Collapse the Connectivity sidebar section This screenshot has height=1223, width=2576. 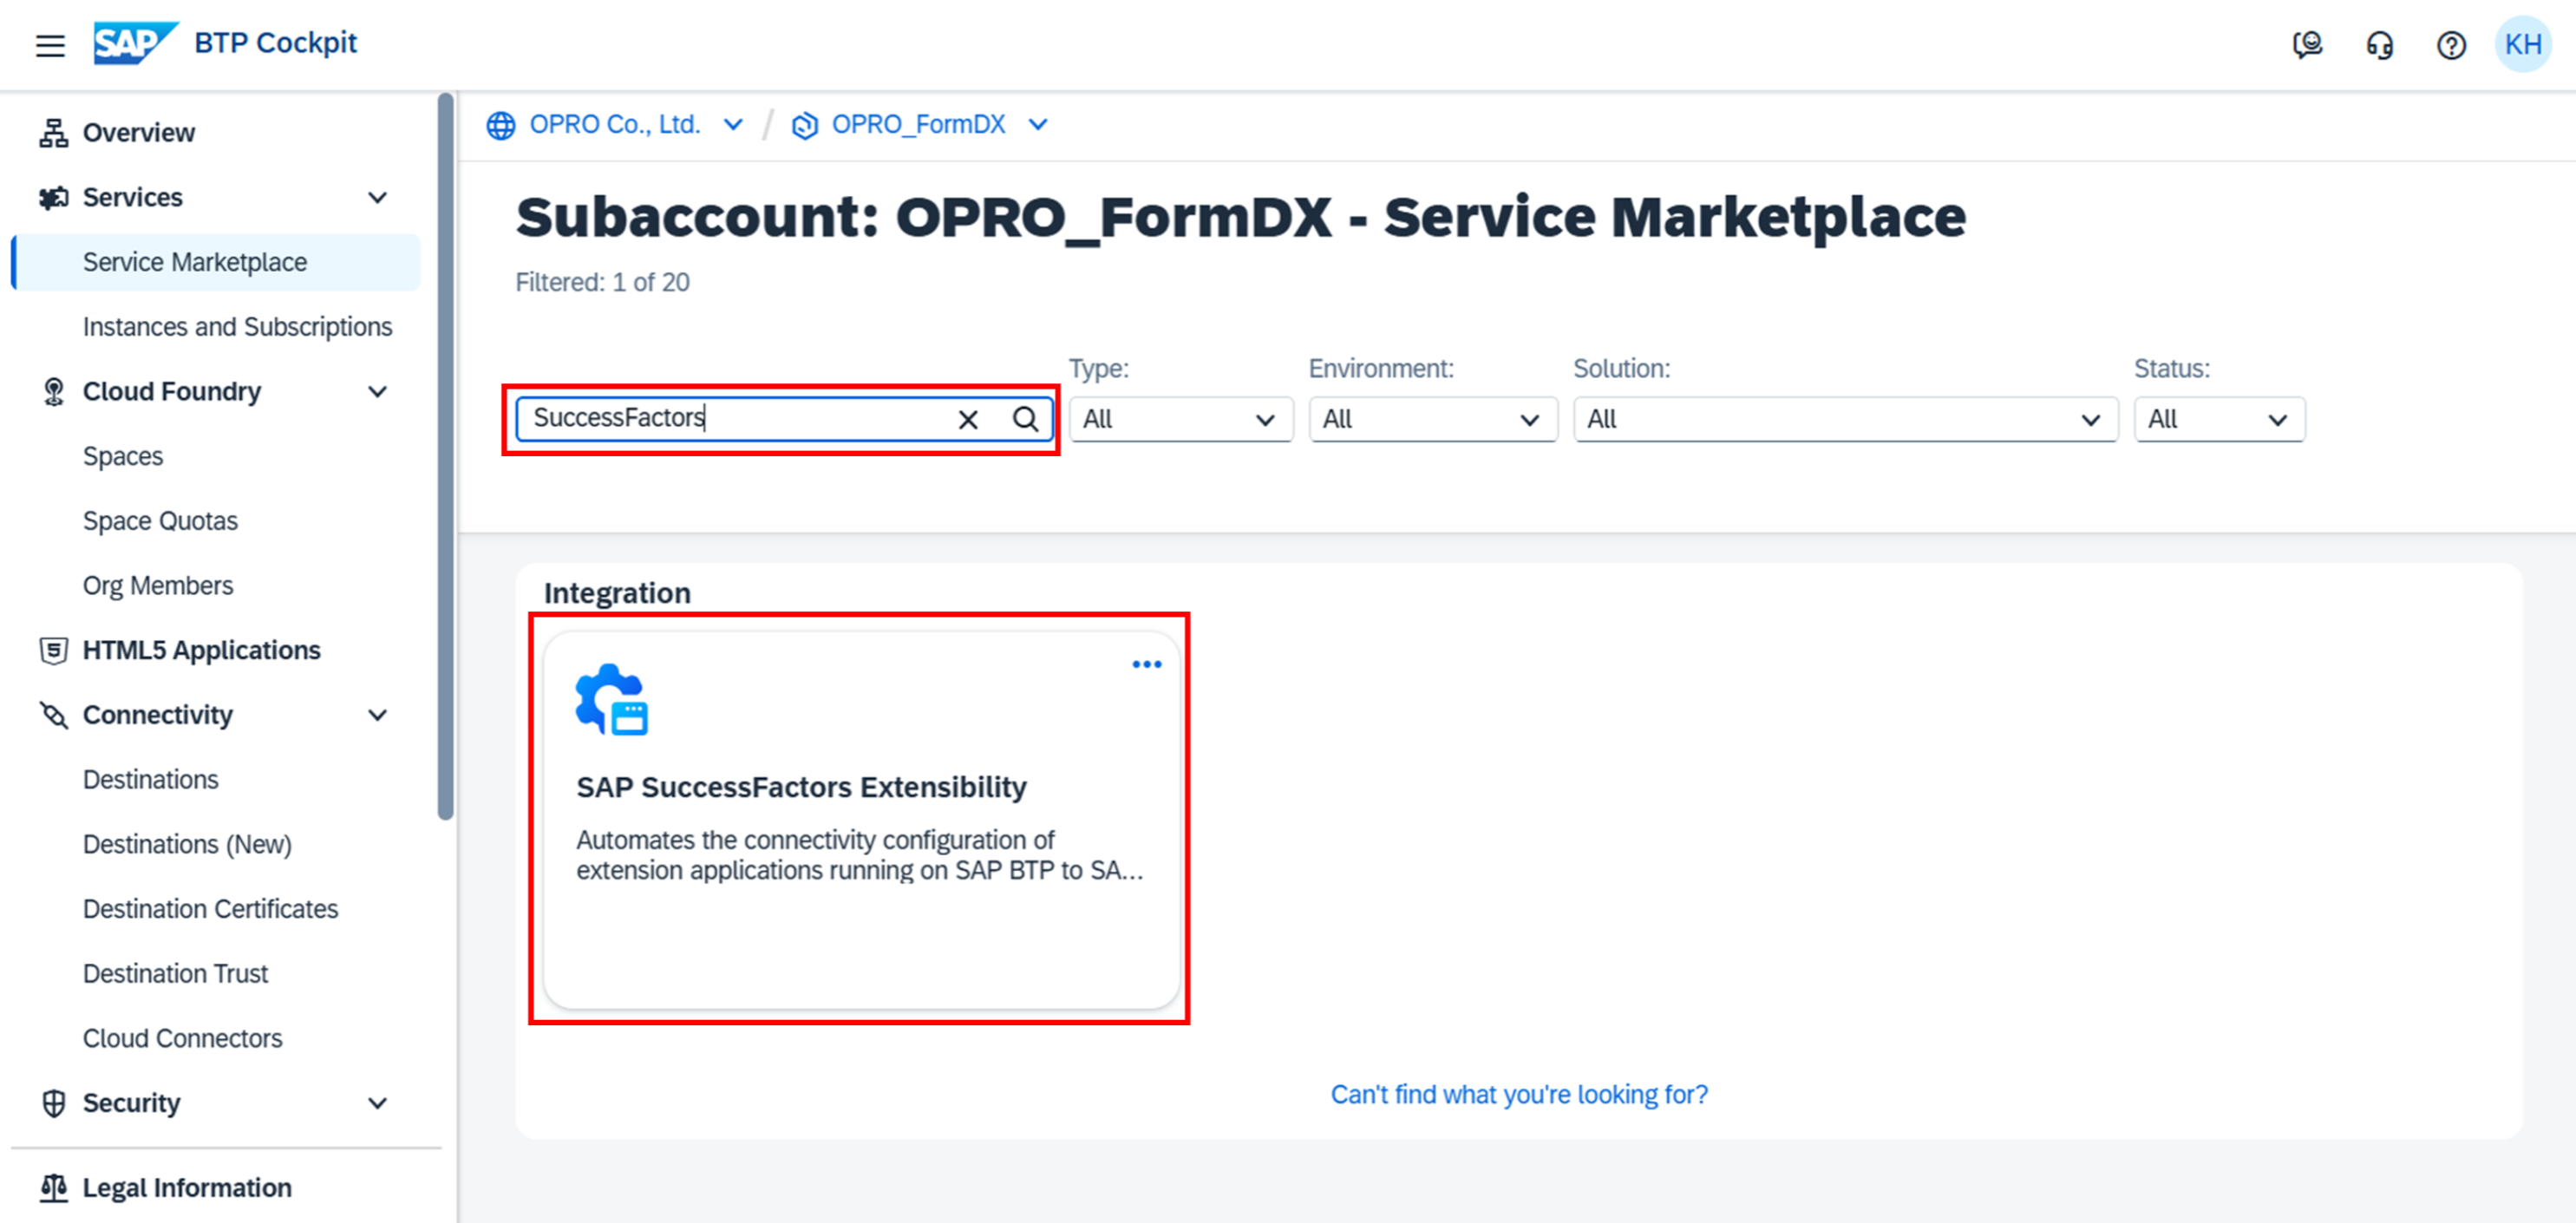tap(377, 715)
